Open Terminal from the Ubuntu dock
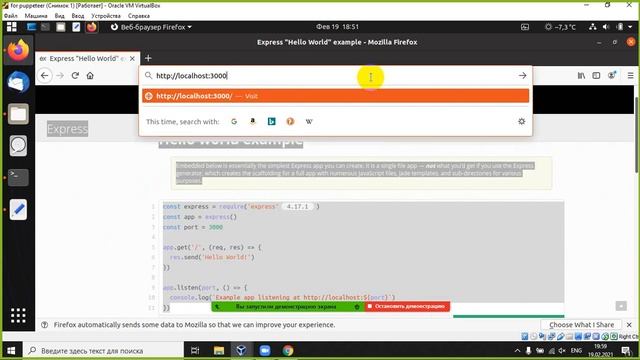Viewport: 640px width, 360px height. 18,178
